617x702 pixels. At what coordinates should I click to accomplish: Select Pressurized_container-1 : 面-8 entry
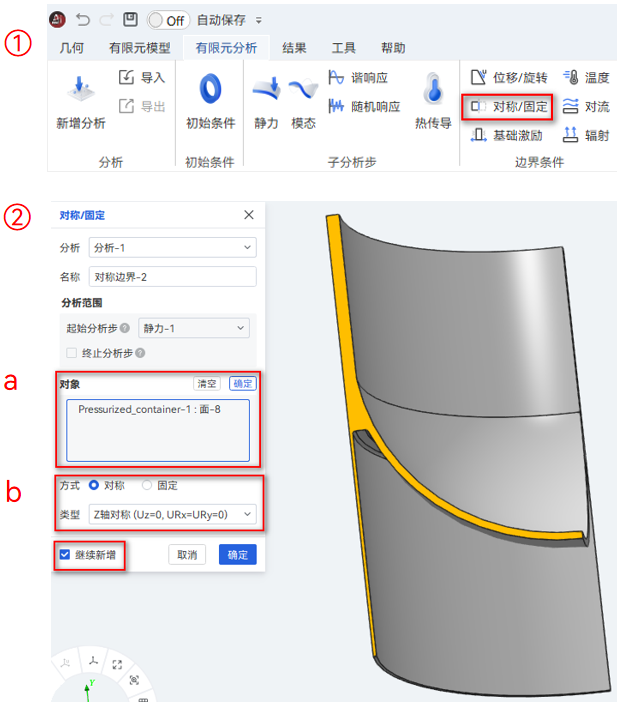coord(150,409)
